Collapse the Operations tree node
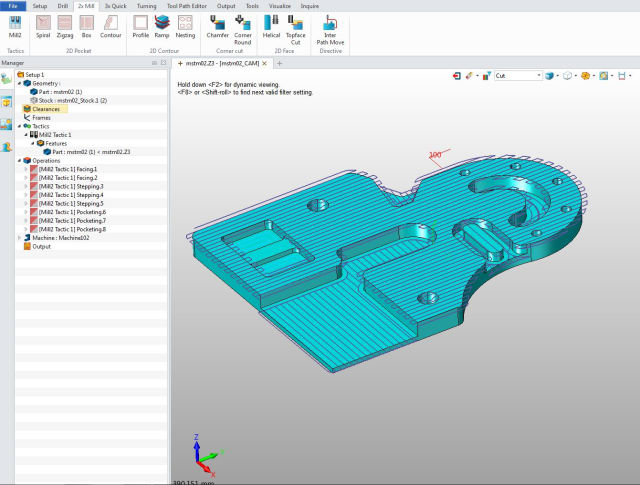The image size is (640, 485). click(19, 160)
